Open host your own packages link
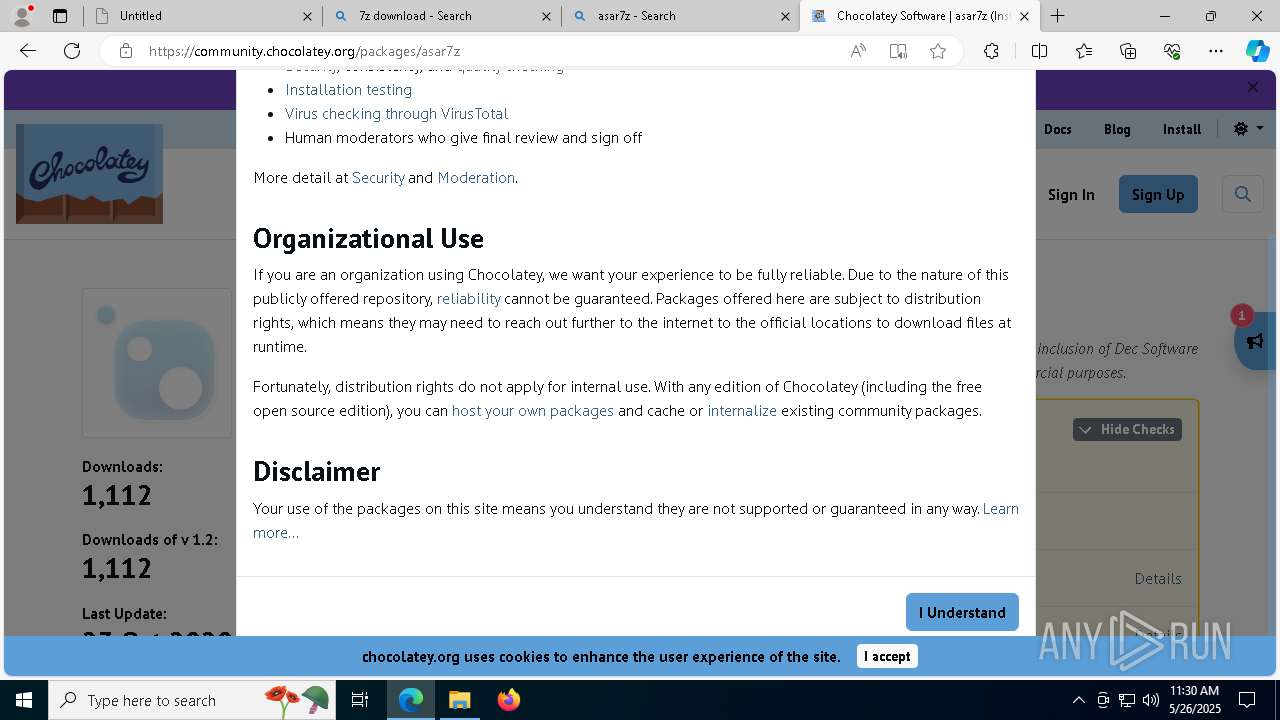 pyautogui.click(x=533, y=410)
